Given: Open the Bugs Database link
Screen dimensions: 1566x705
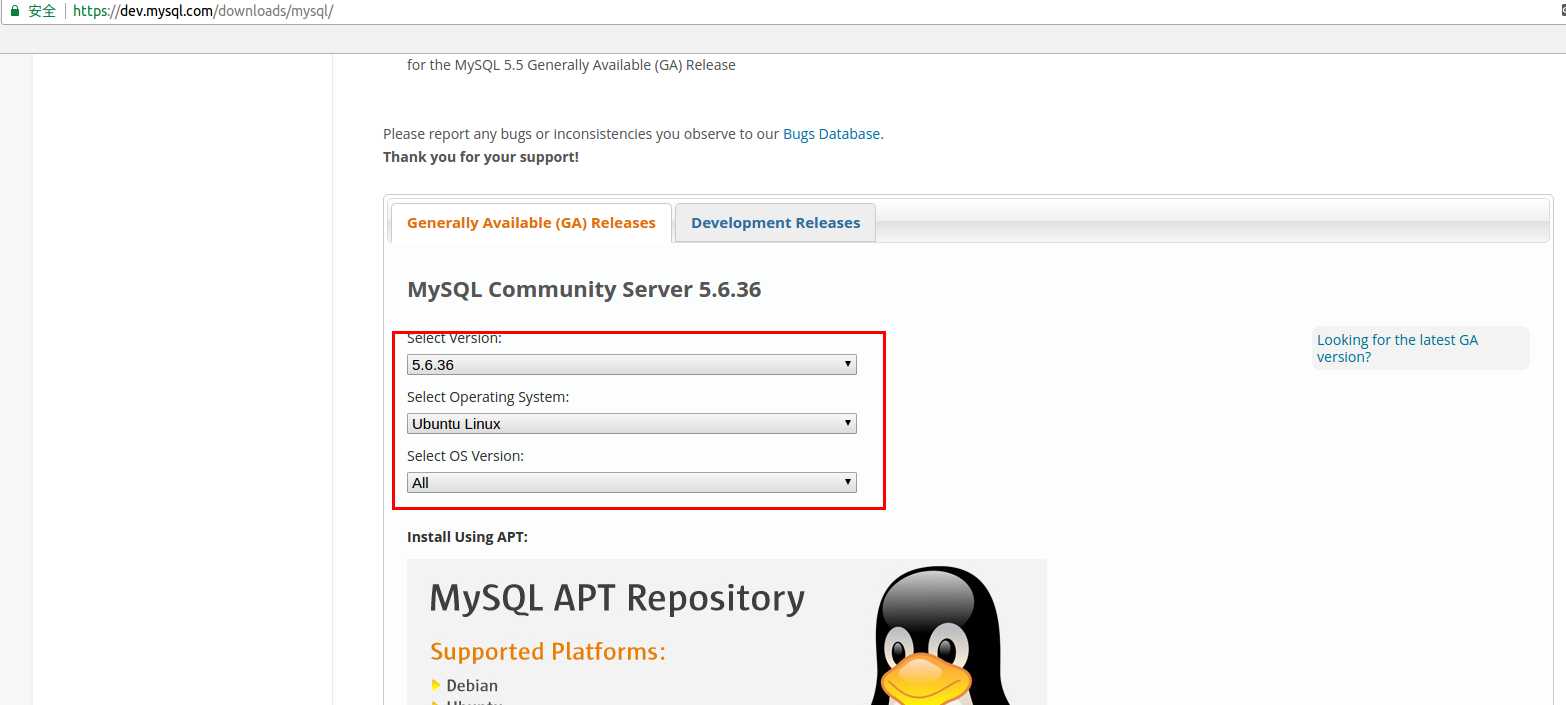Looking at the screenshot, I should (831, 134).
